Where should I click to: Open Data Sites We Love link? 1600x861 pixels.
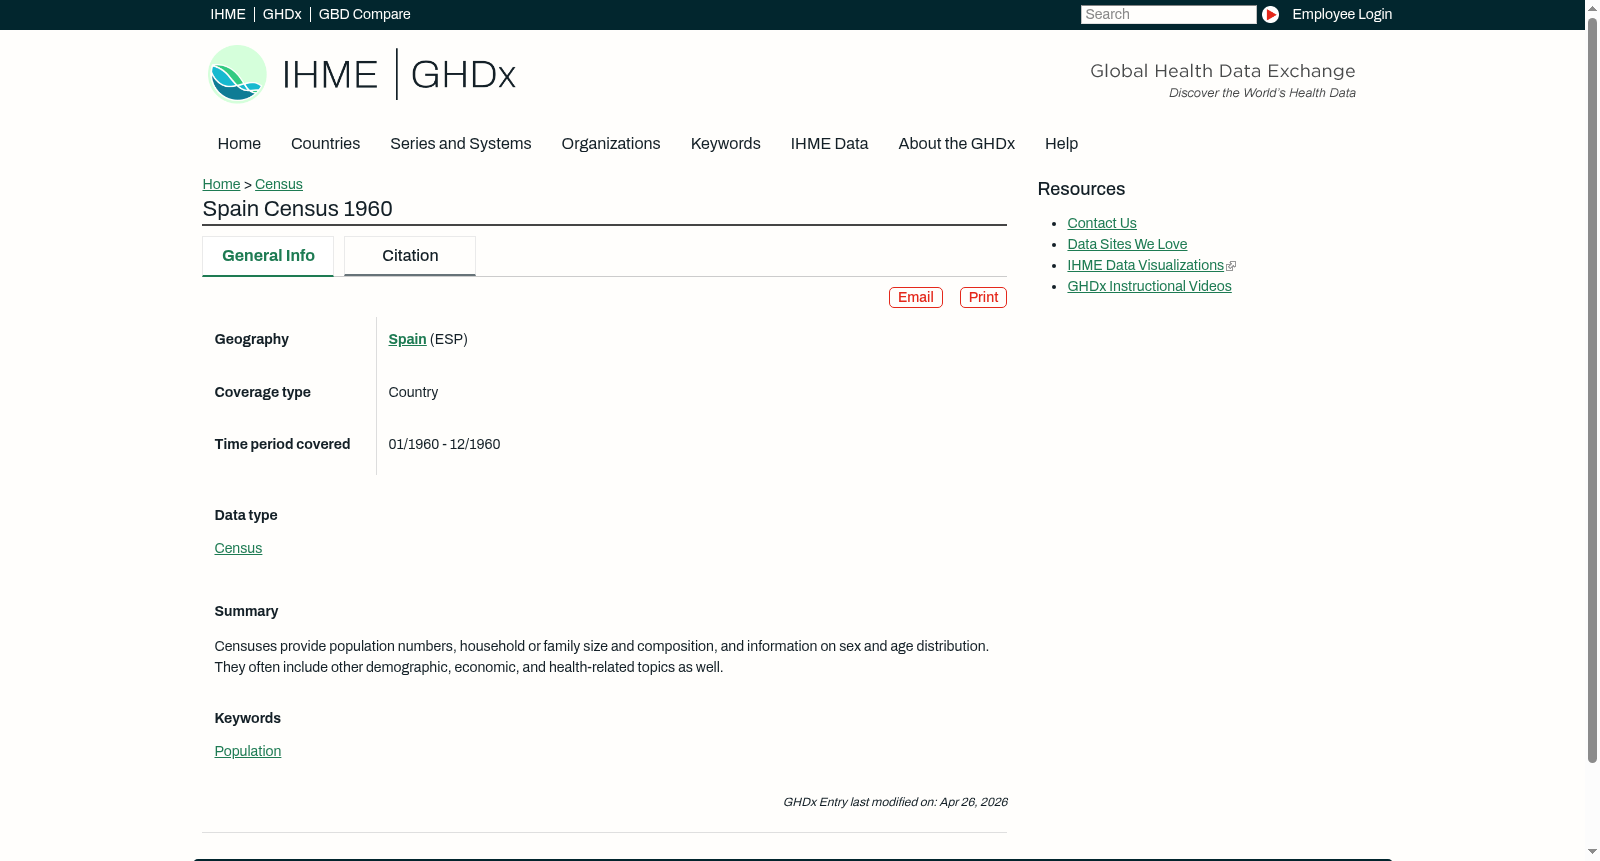tap(1127, 244)
